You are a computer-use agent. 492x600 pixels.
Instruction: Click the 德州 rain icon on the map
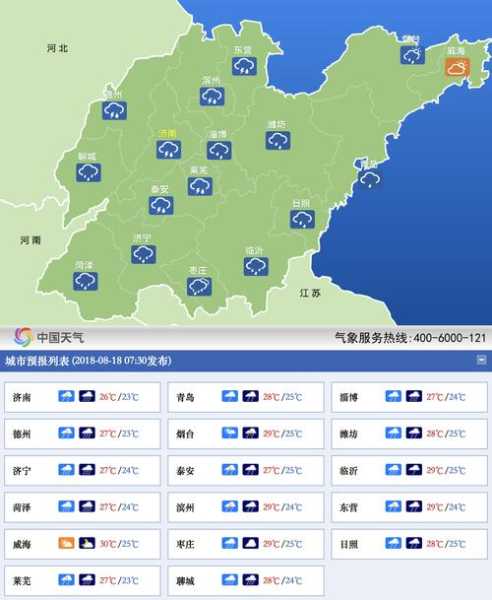point(114,110)
